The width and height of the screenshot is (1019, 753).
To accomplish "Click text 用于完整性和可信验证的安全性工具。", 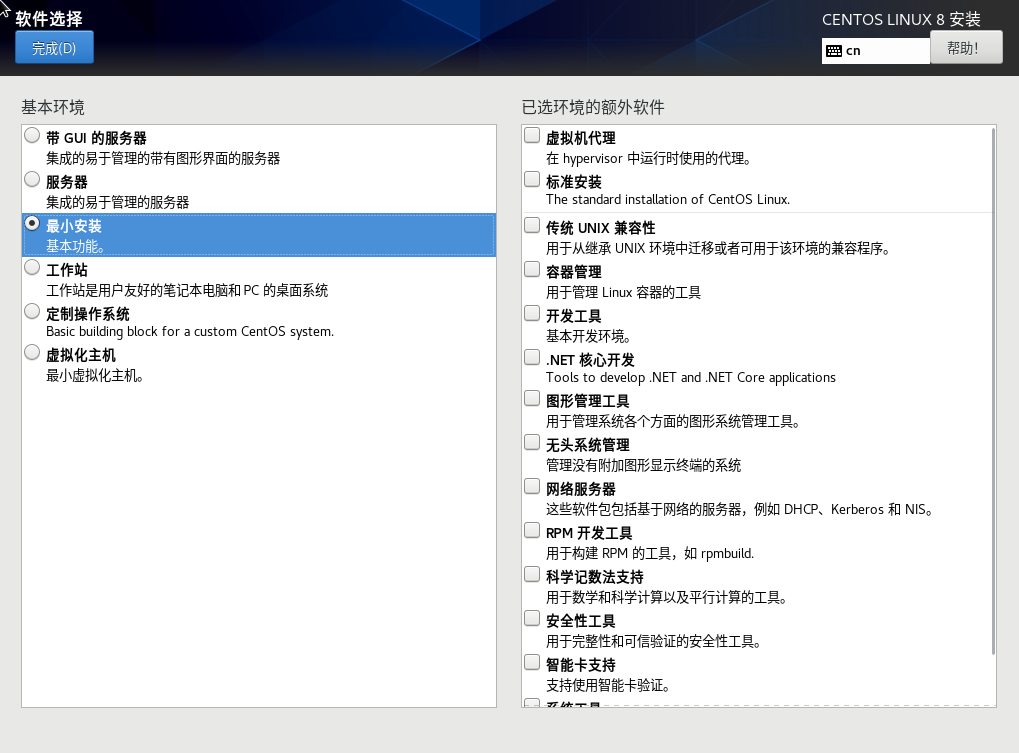I will tap(654, 641).
